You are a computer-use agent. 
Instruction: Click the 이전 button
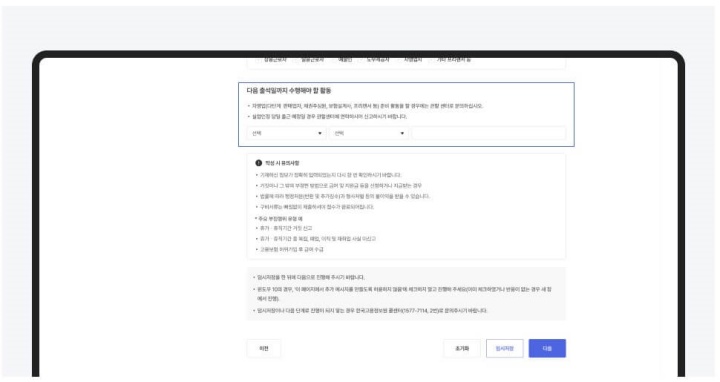[264, 348]
